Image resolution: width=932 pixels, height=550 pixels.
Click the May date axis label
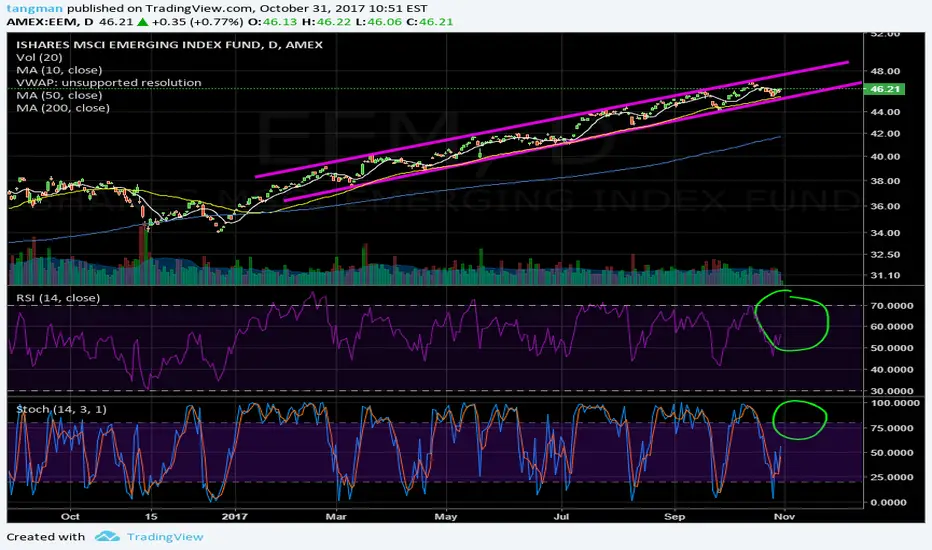click(446, 516)
